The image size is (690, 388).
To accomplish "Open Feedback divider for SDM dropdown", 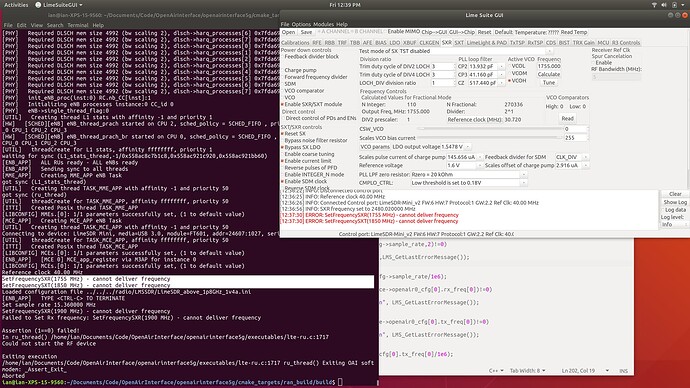I will pyautogui.click(x=572, y=157).
